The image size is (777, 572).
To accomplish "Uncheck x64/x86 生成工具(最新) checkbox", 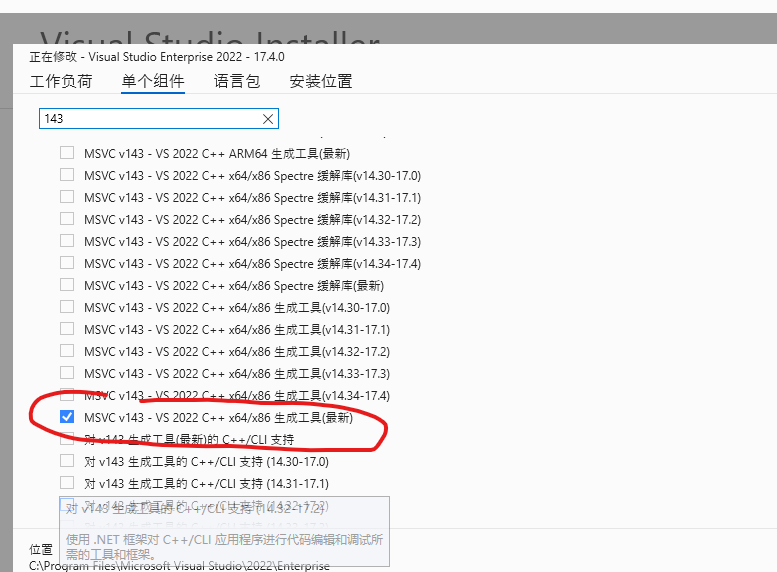I will [x=67, y=417].
